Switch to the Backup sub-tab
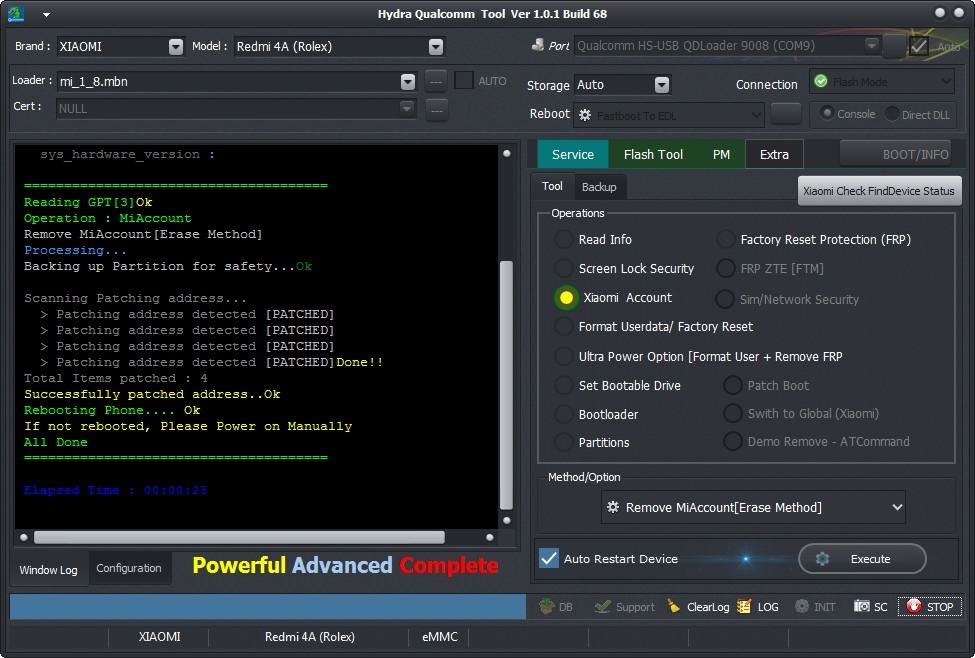The height and width of the screenshot is (658, 975). [599, 187]
